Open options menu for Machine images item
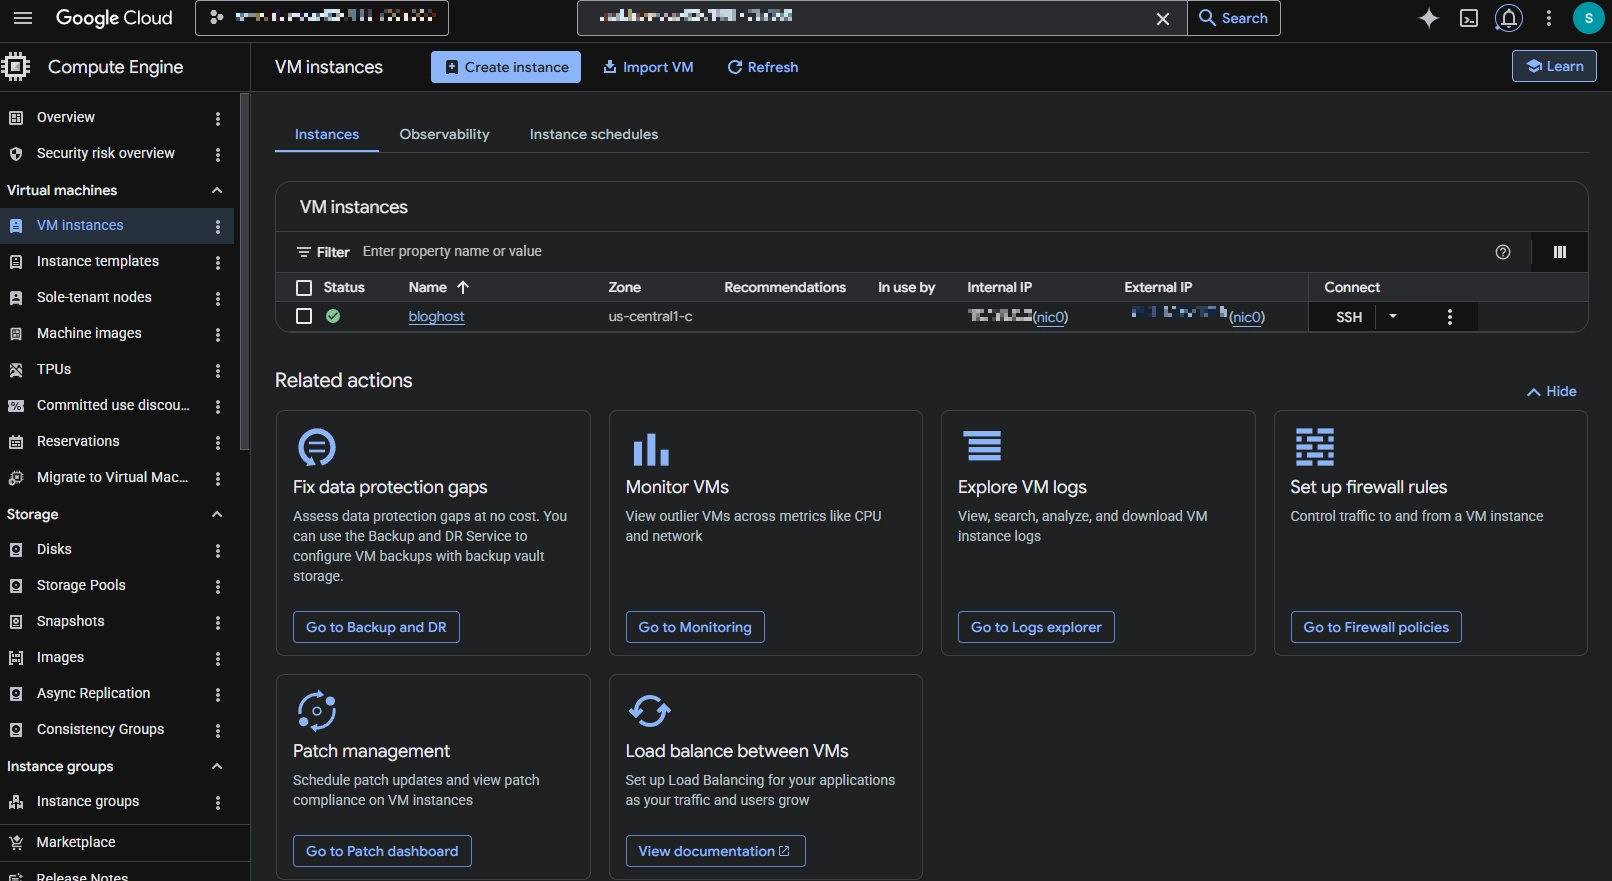1612x881 pixels. 218,334
